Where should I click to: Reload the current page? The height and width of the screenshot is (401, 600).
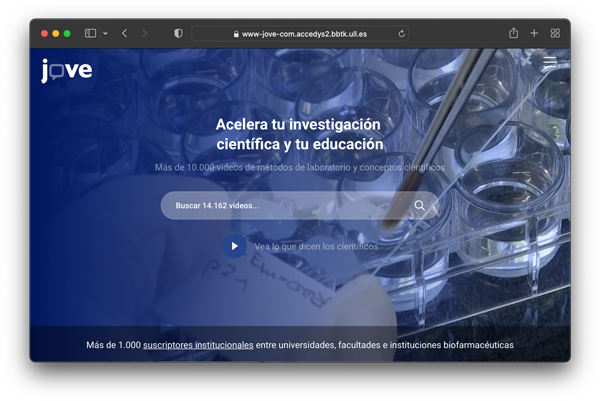pyautogui.click(x=401, y=33)
